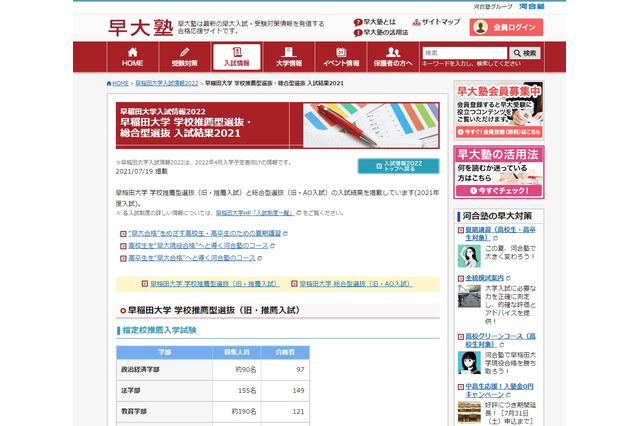Click the 149 value in 法学部 row
The width and height of the screenshot is (640, 426).
298,390
